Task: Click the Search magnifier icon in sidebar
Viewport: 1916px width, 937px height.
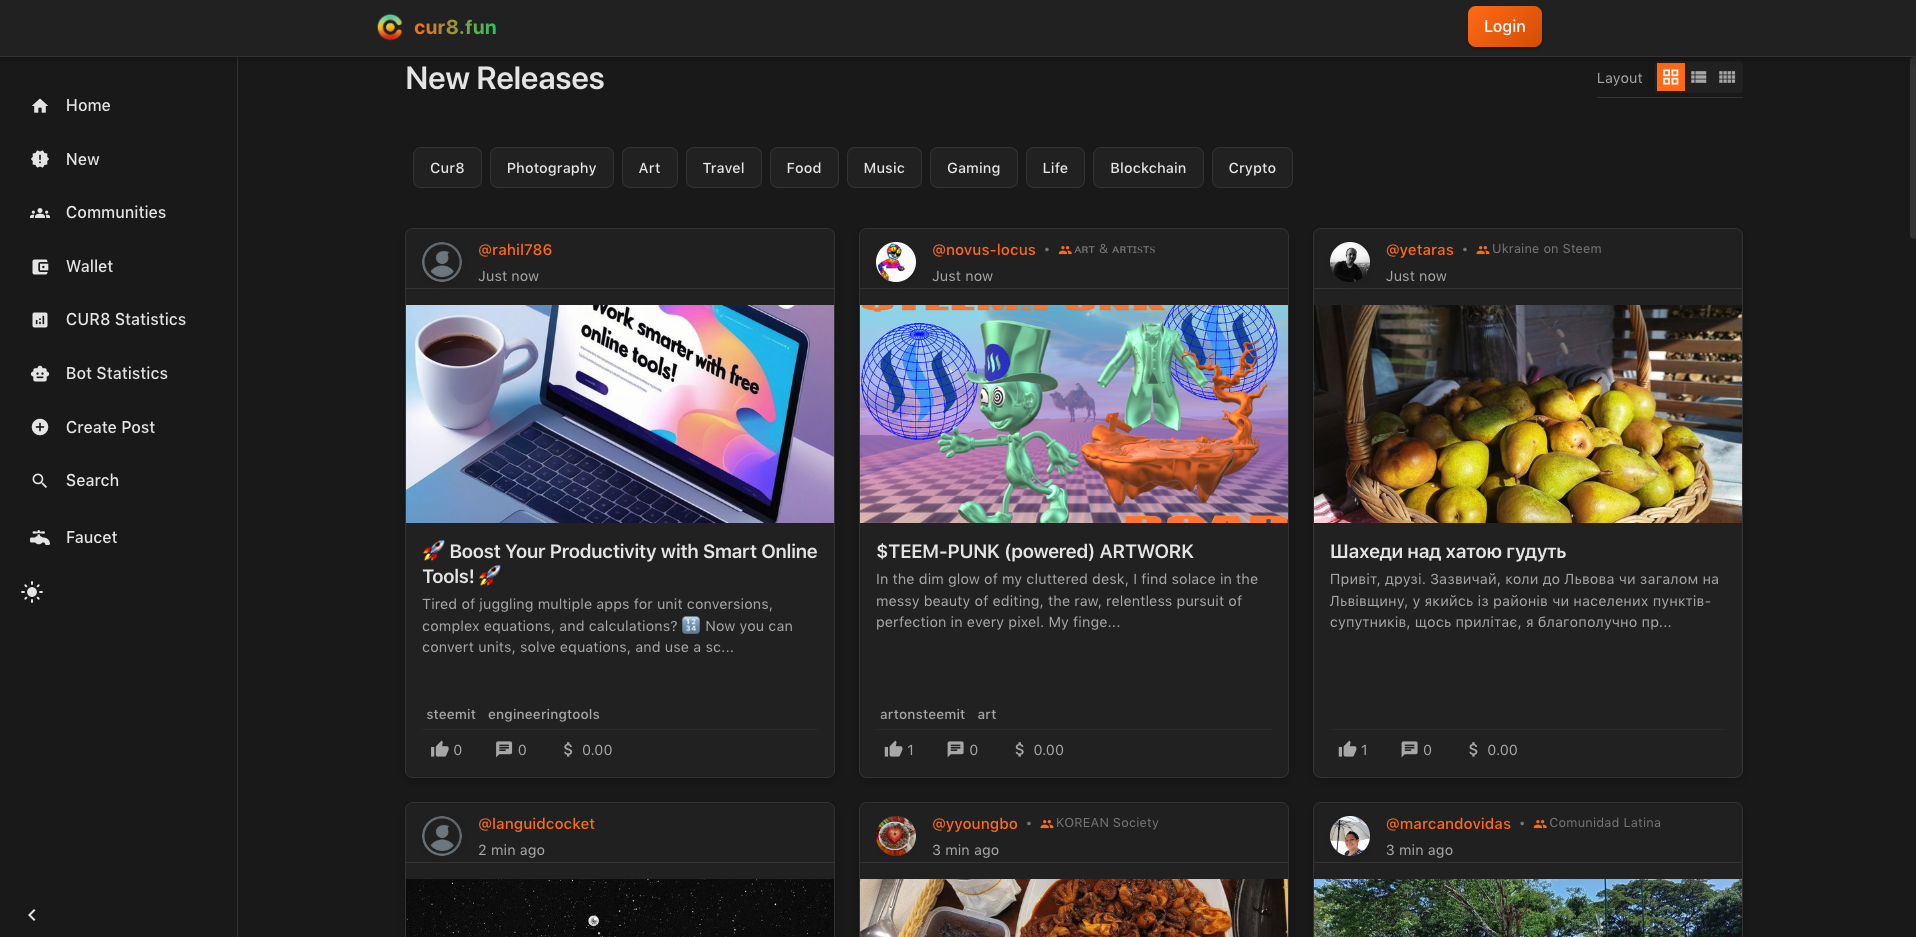Action: [x=40, y=481]
